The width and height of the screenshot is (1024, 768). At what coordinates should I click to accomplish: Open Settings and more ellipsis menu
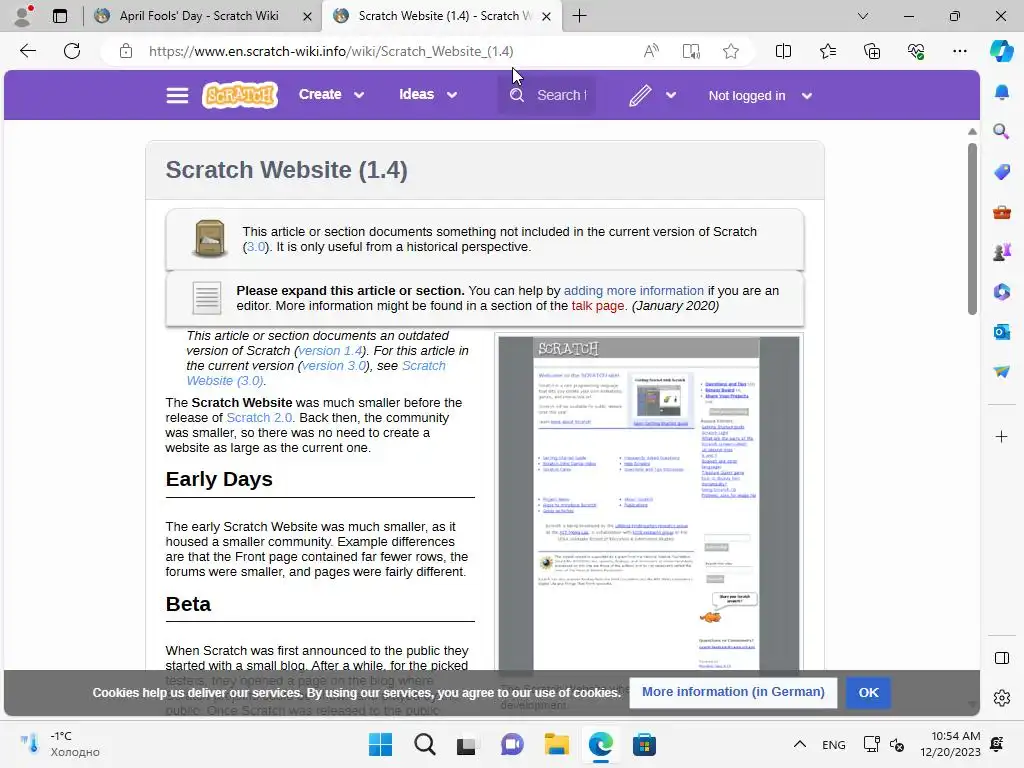coord(959,51)
